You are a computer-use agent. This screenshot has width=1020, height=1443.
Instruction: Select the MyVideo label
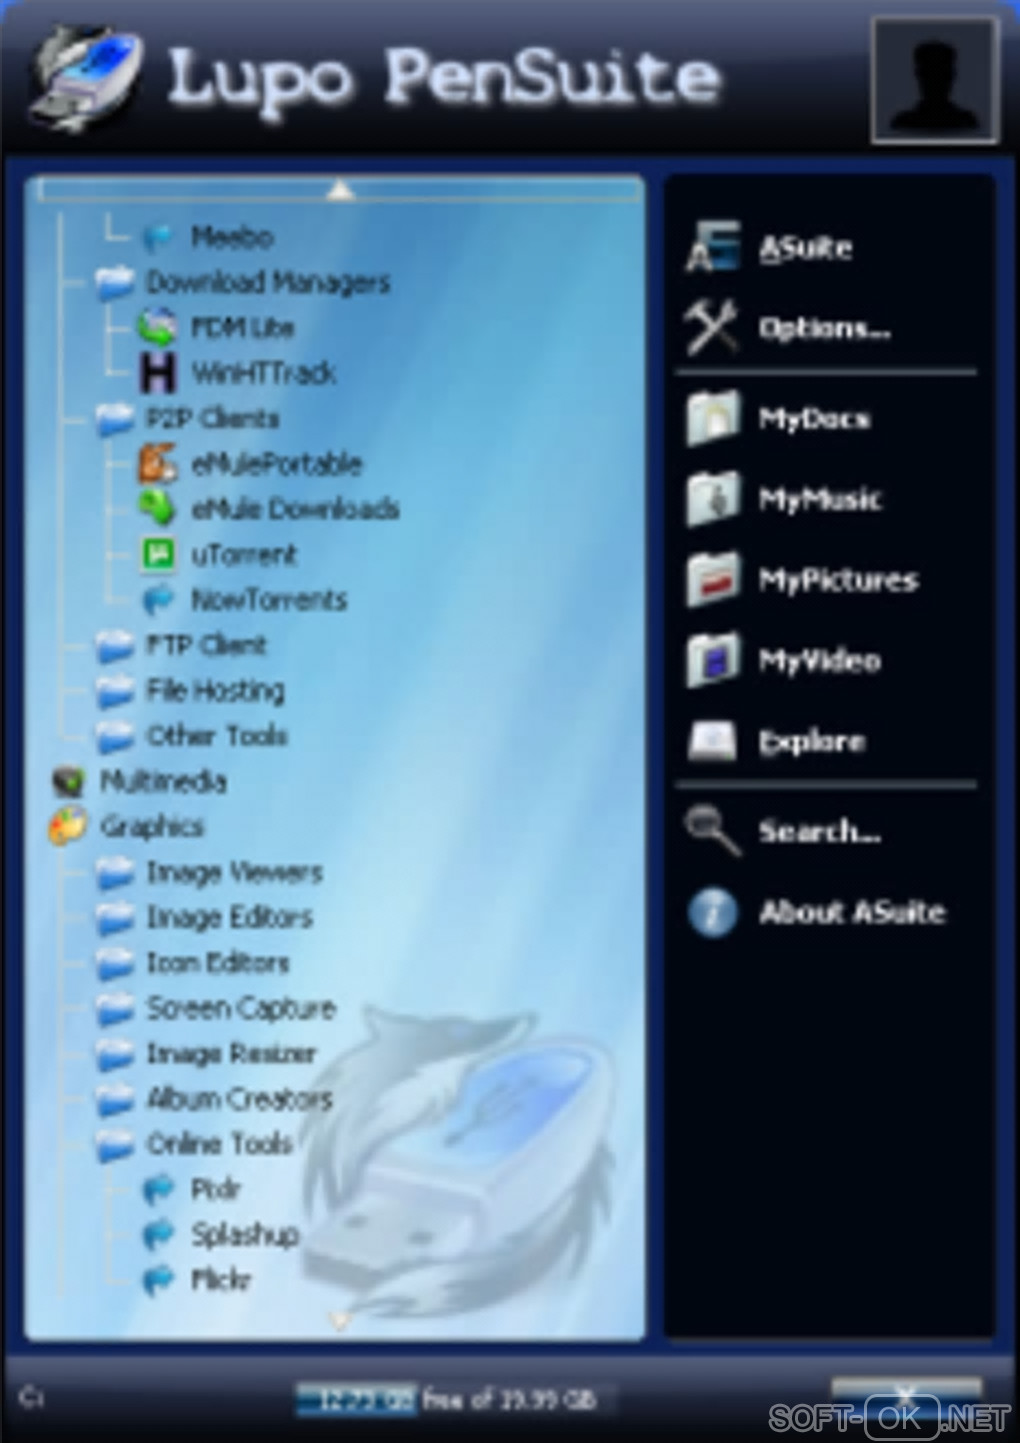(820, 660)
